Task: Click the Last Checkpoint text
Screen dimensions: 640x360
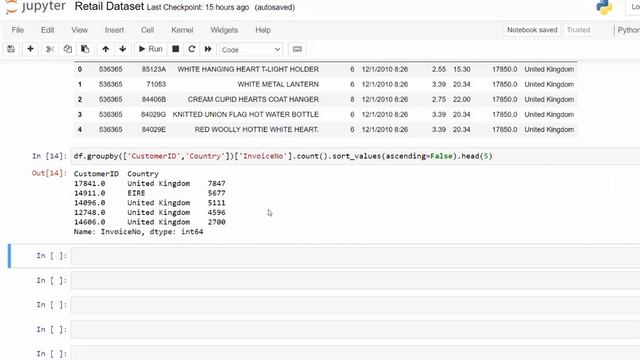Action: (x=198, y=7)
